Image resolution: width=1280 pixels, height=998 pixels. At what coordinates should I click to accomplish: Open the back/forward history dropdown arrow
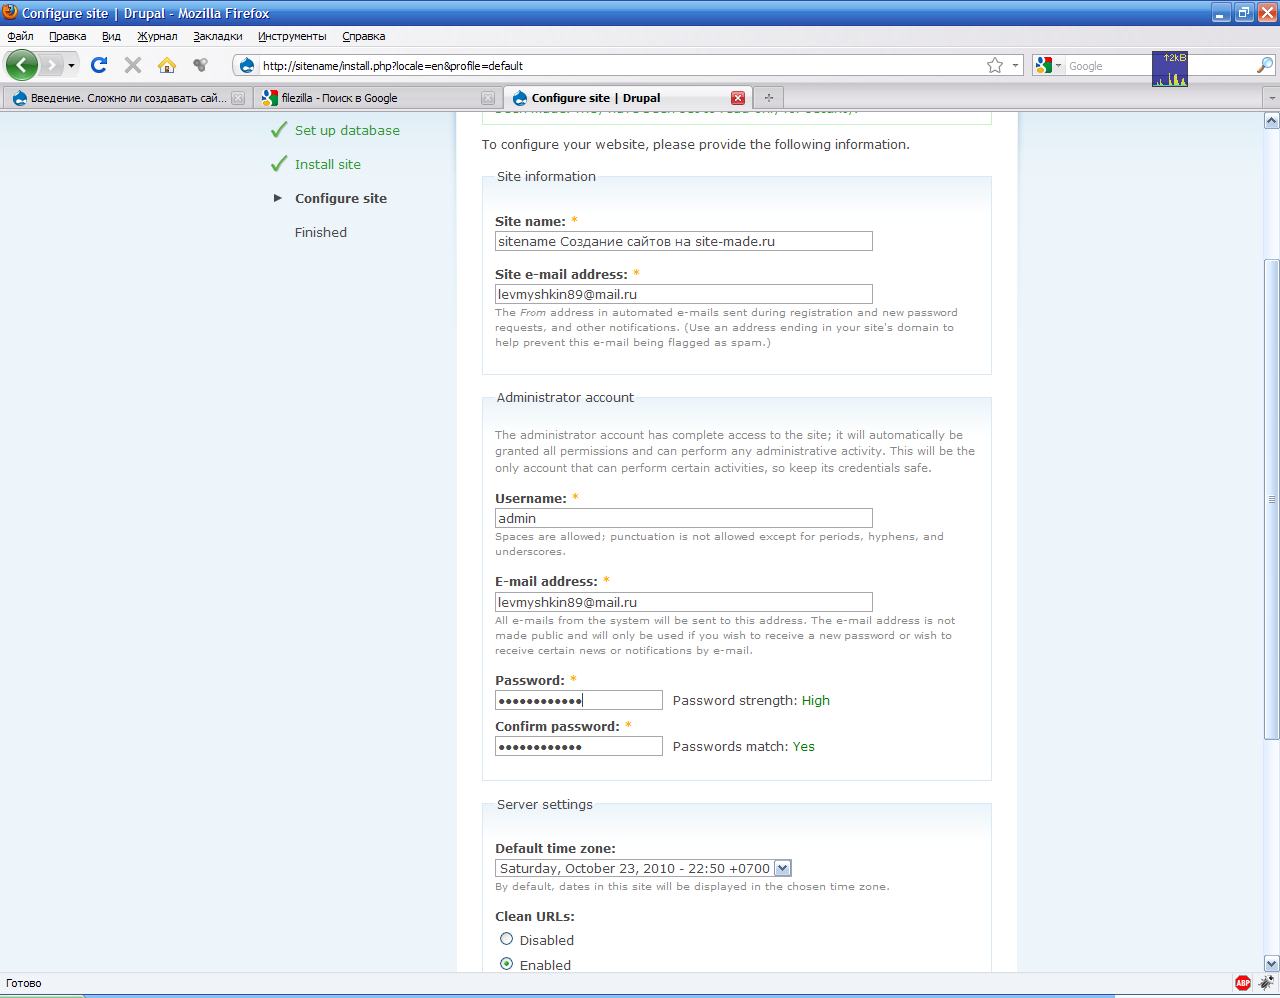(71, 66)
